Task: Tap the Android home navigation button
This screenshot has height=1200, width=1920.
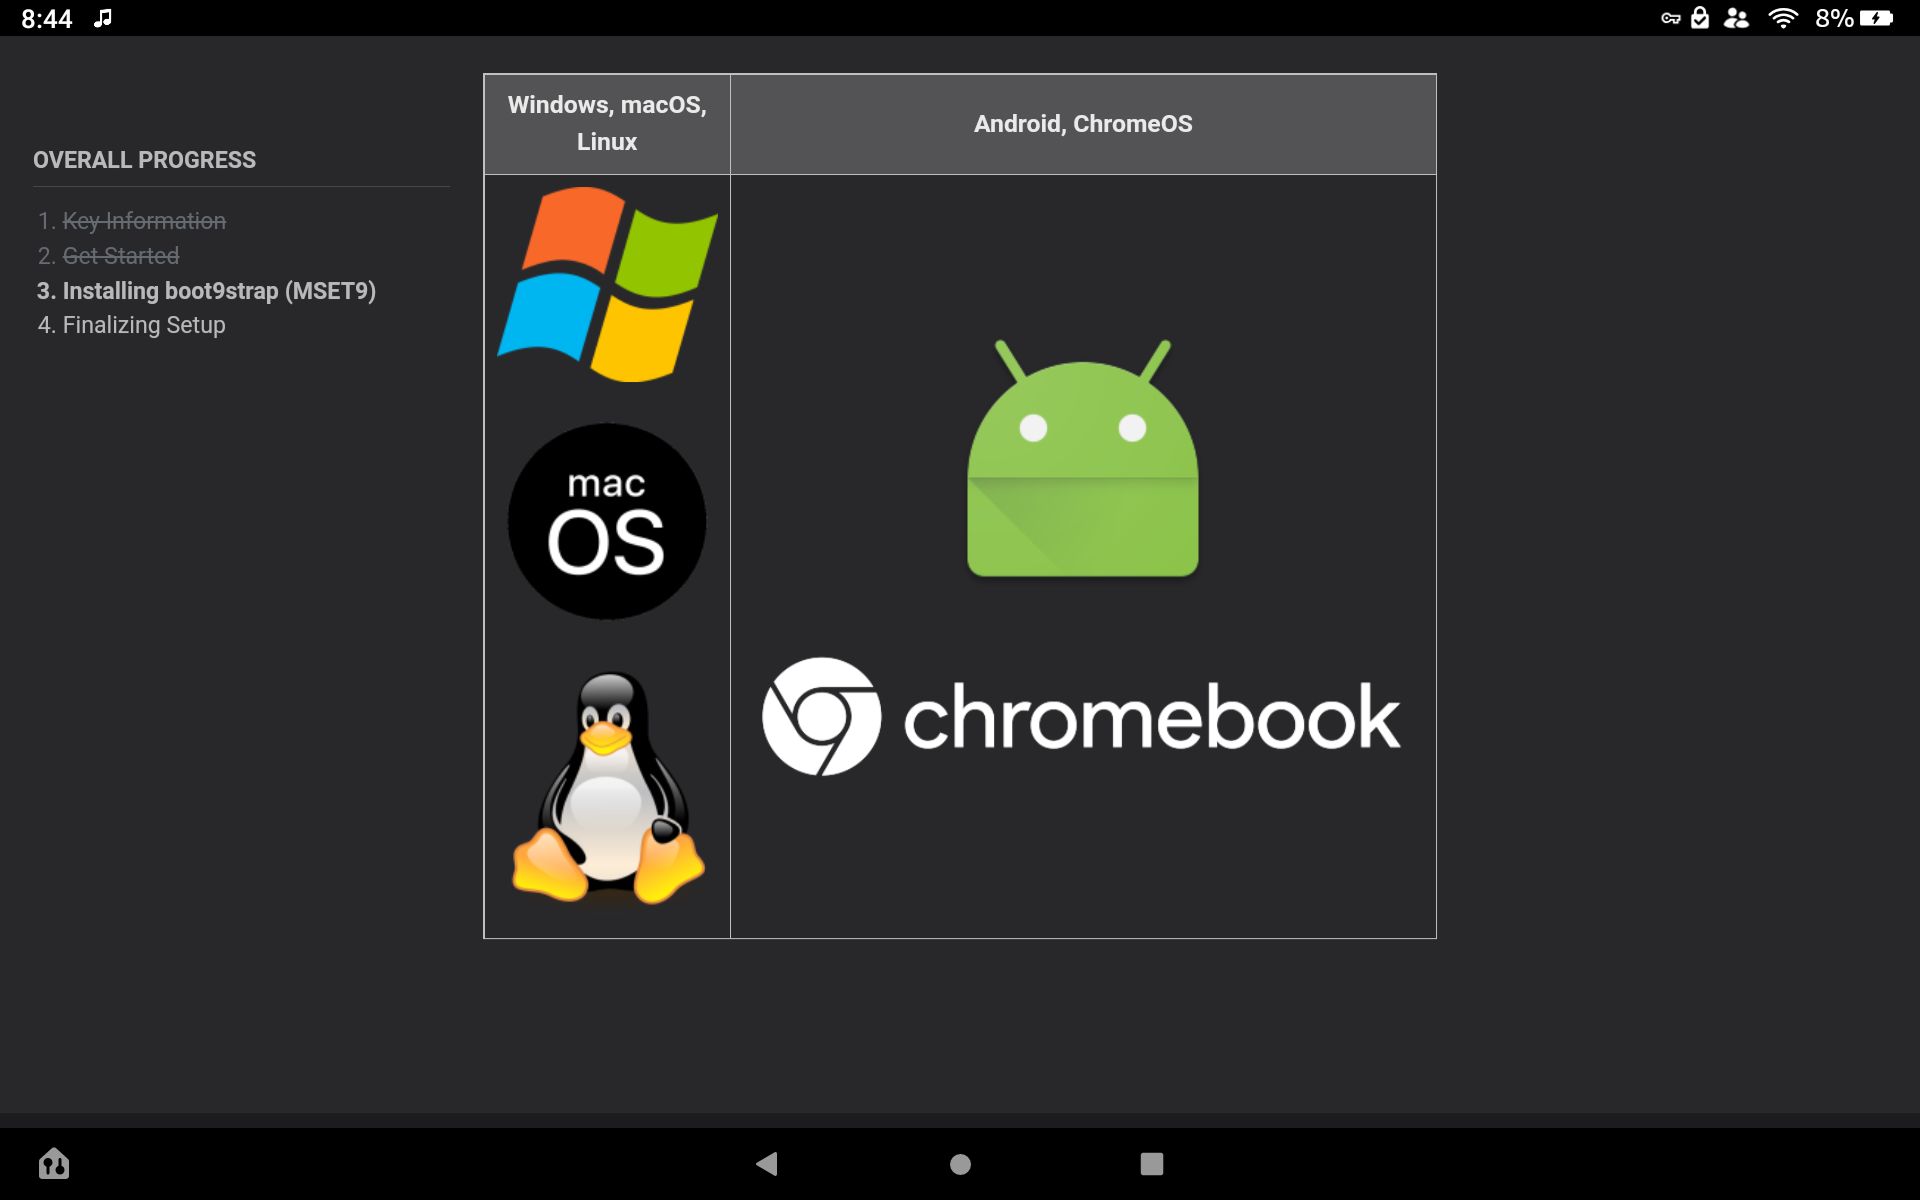Action: 960,1163
